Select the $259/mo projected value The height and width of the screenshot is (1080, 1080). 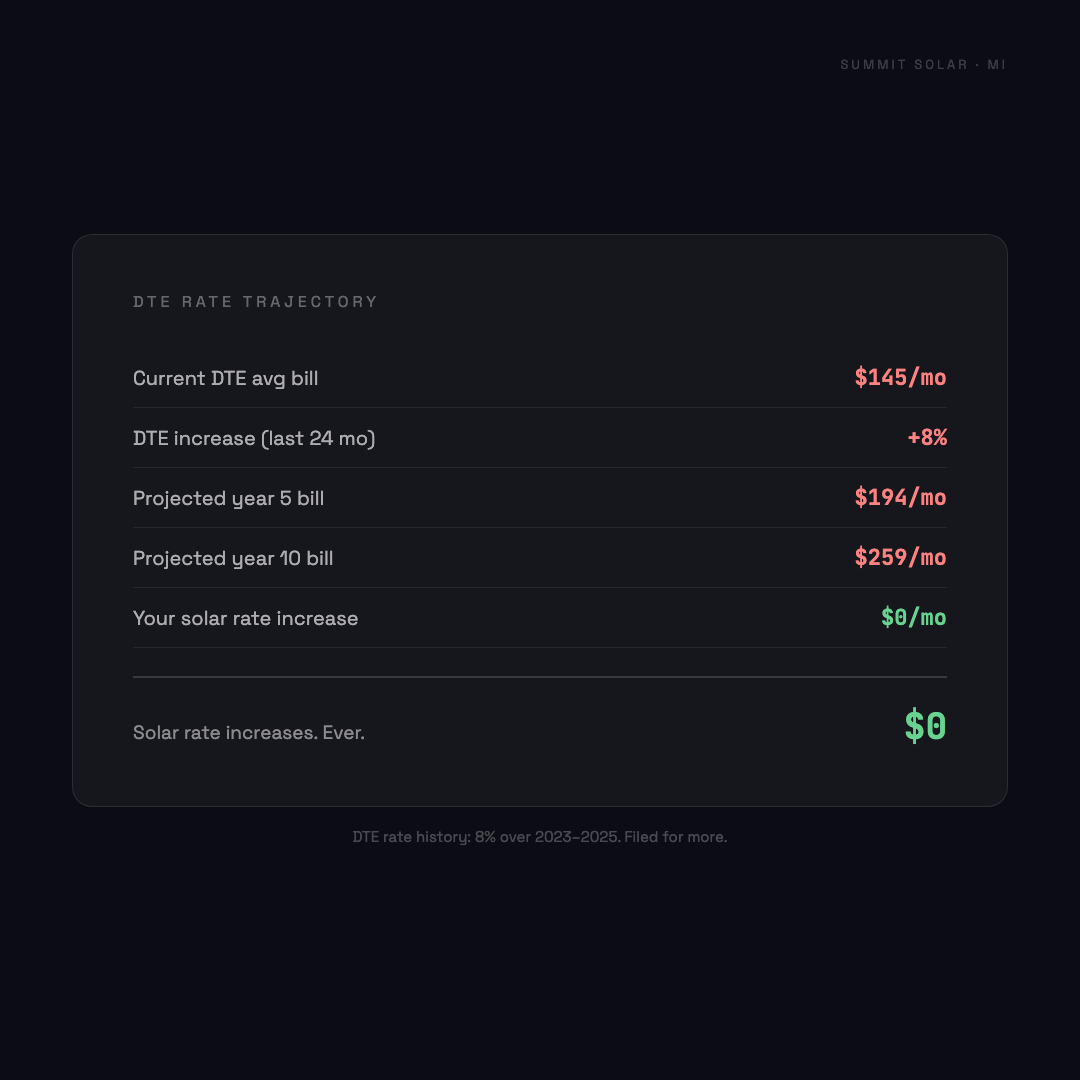pos(900,558)
